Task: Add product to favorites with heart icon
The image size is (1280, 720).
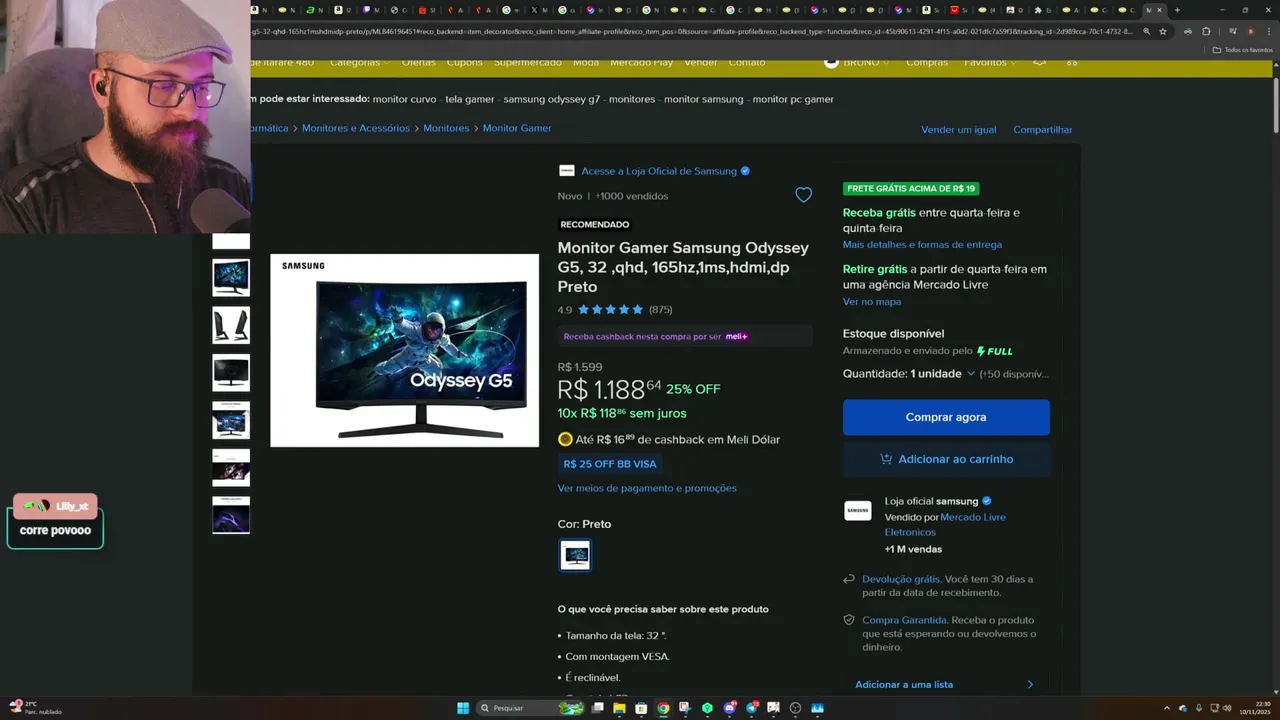Action: click(803, 195)
